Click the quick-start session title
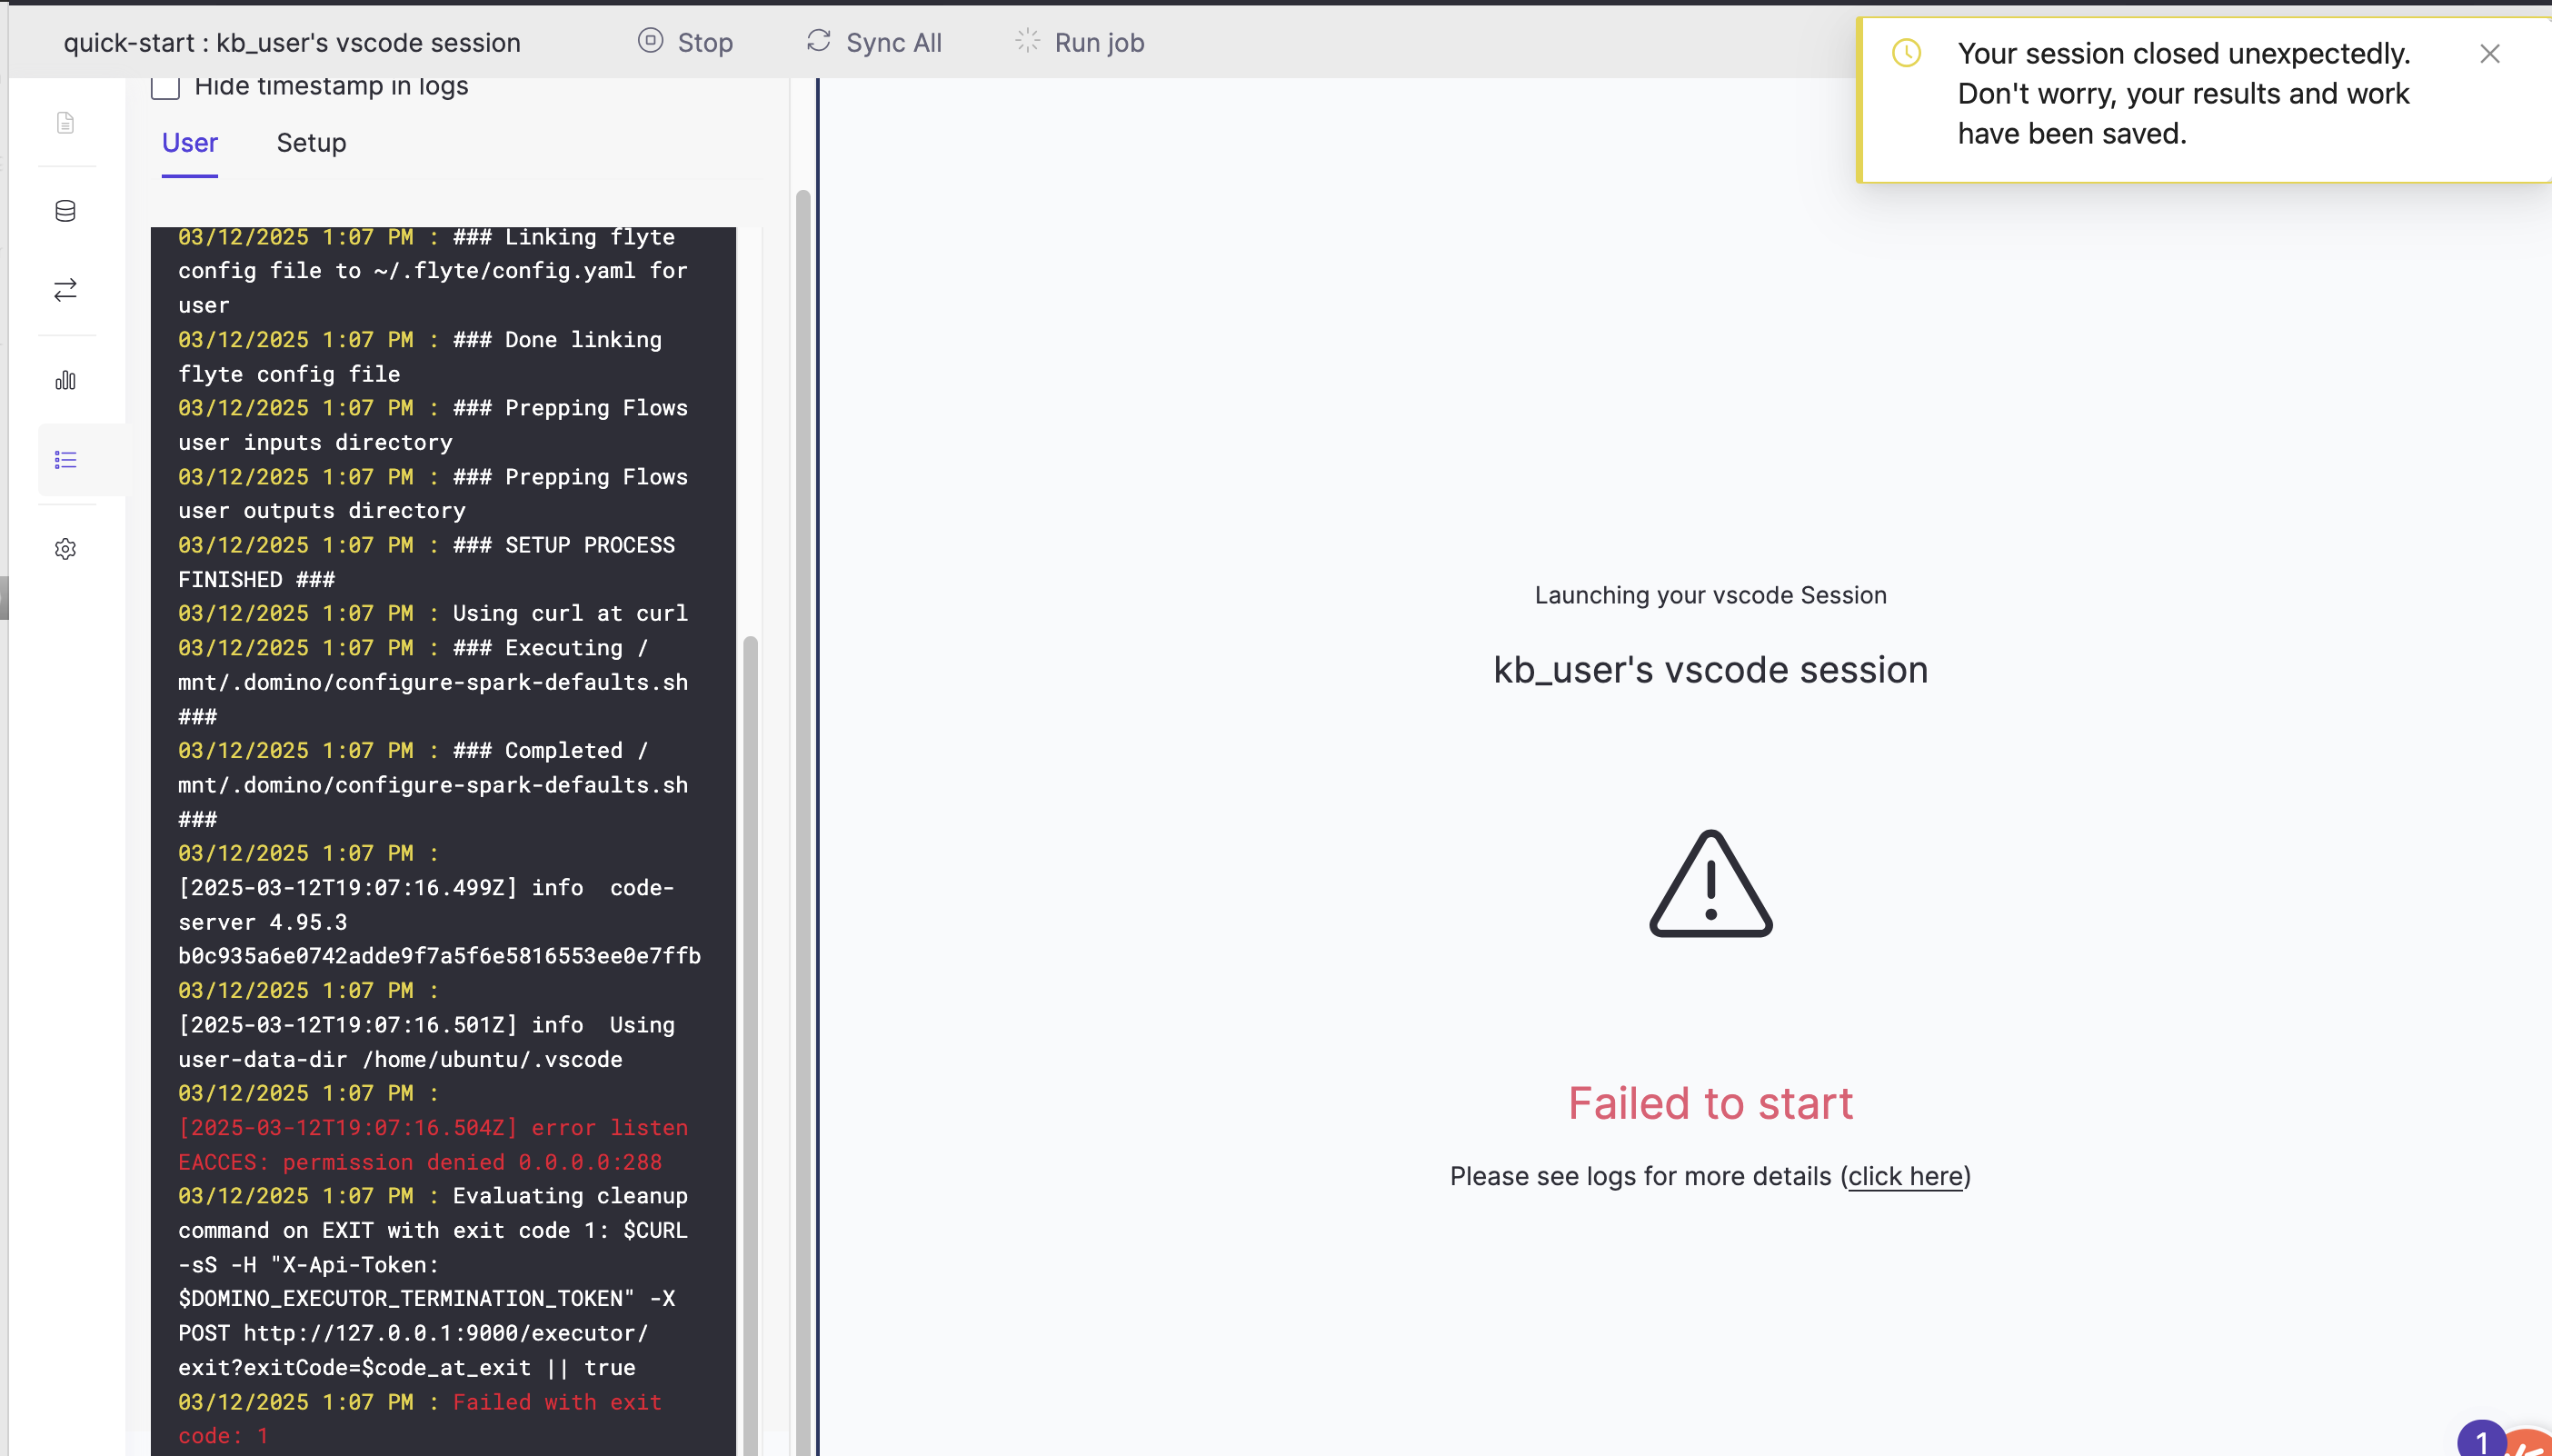The height and width of the screenshot is (1456, 2552). click(292, 42)
